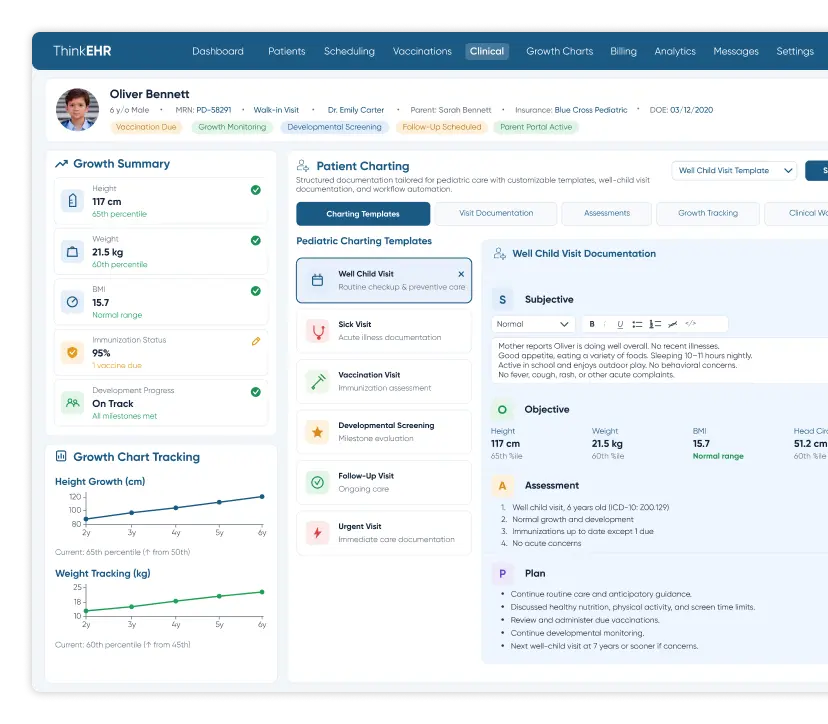Click the Weight scale icon
The width and height of the screenshot is (828, 724).
point(72,251)
